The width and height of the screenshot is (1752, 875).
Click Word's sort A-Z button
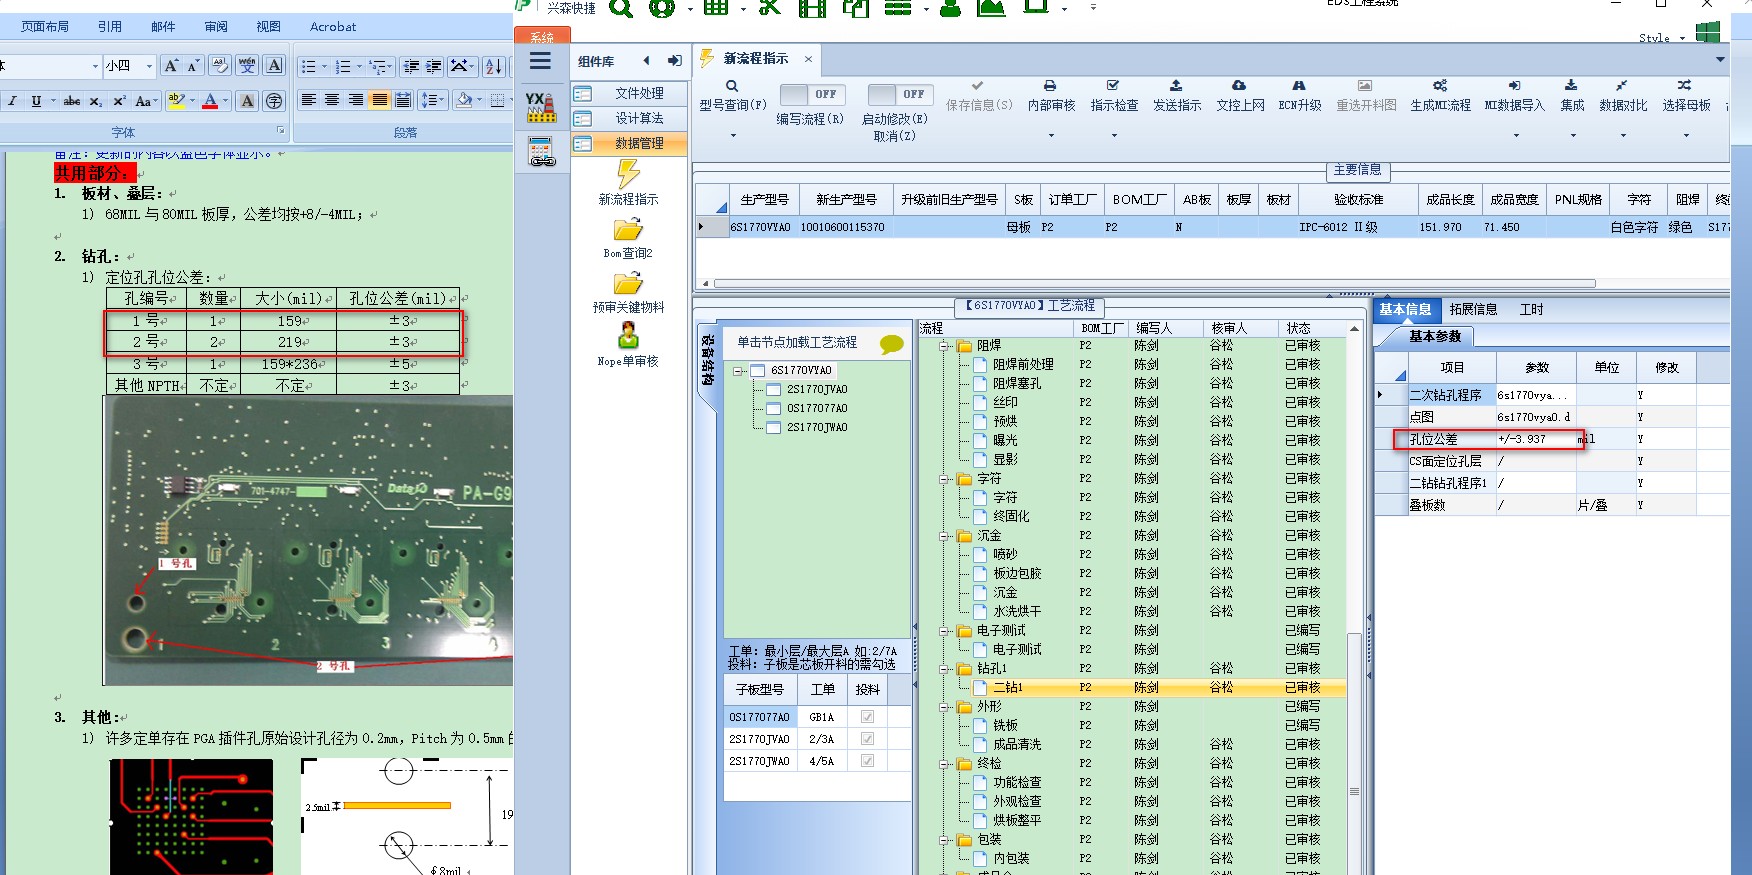click(x=493, y=66)
